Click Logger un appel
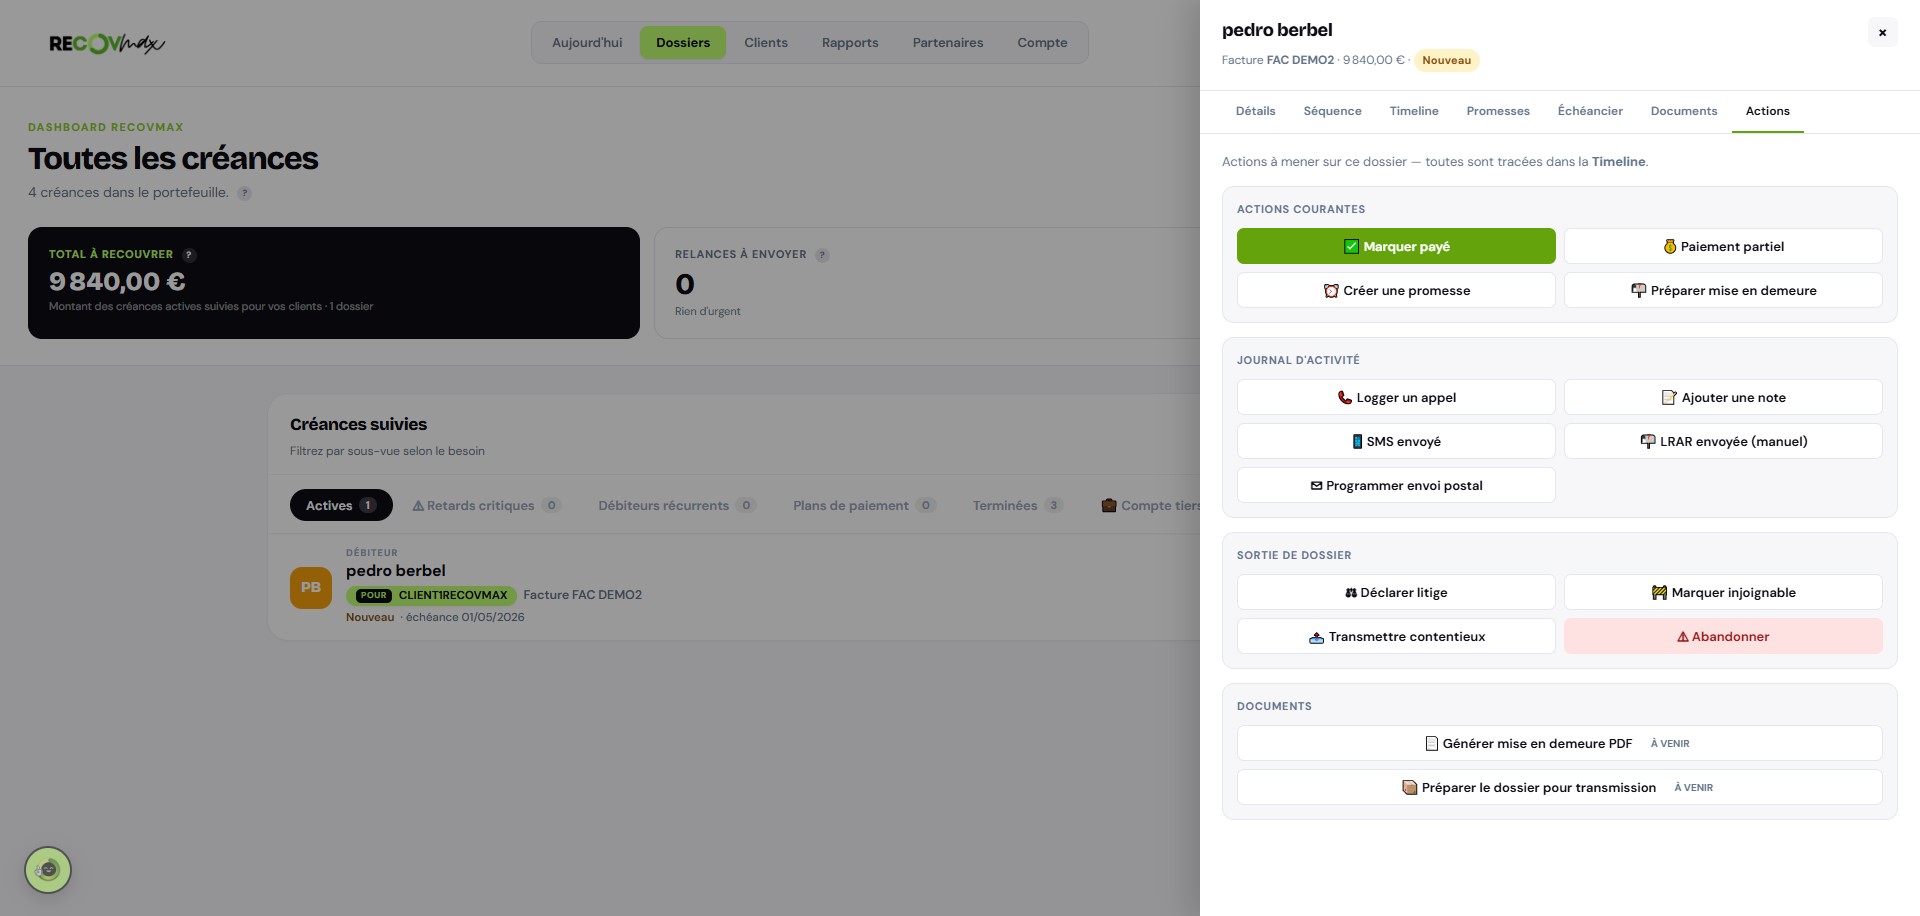 point(1396,398)
